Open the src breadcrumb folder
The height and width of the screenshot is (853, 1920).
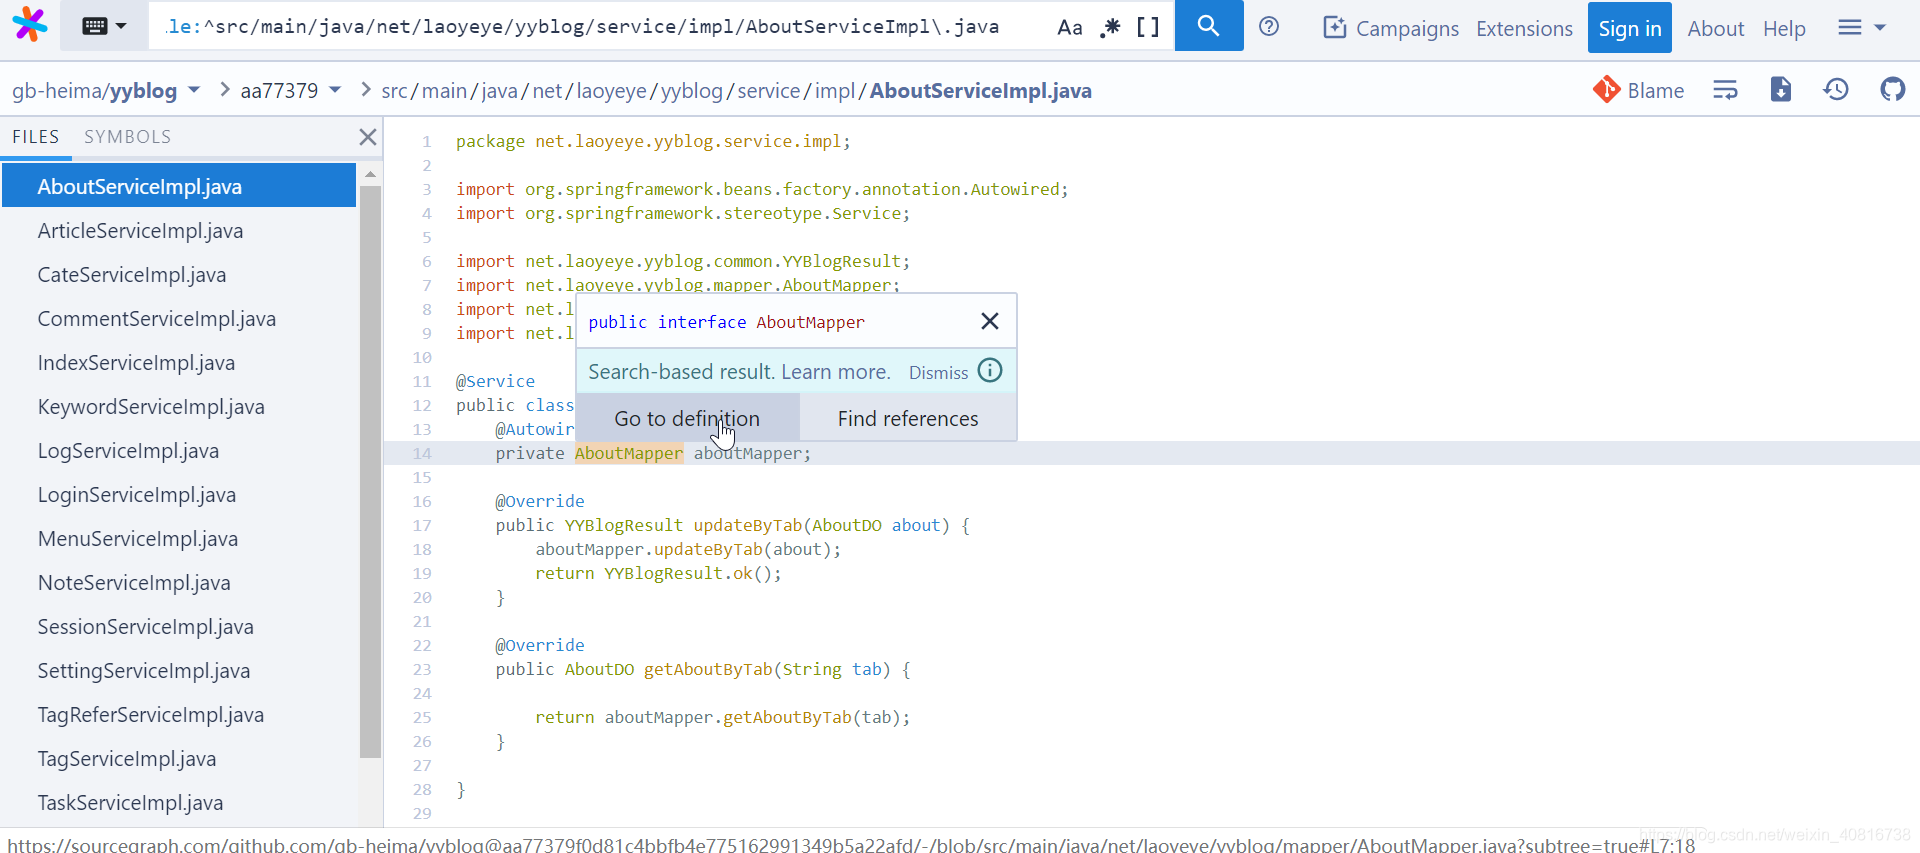point(394,90)
